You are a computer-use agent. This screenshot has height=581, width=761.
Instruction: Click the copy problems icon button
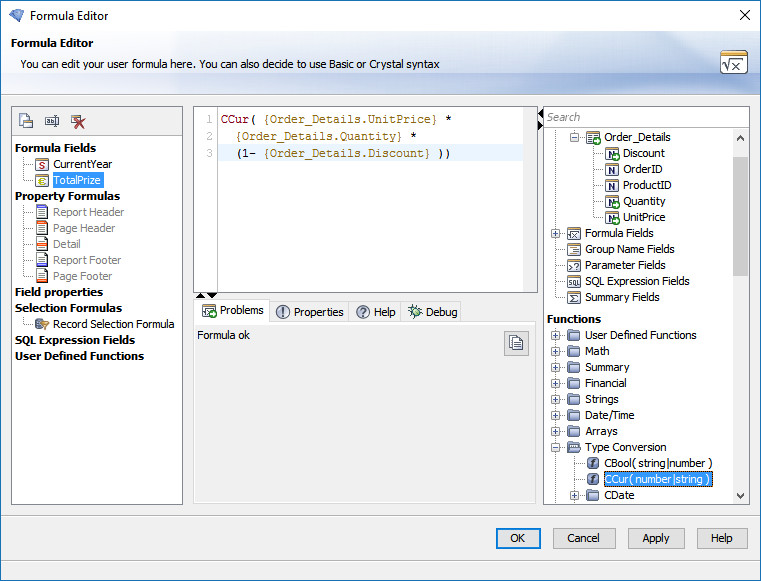(515, 343)
